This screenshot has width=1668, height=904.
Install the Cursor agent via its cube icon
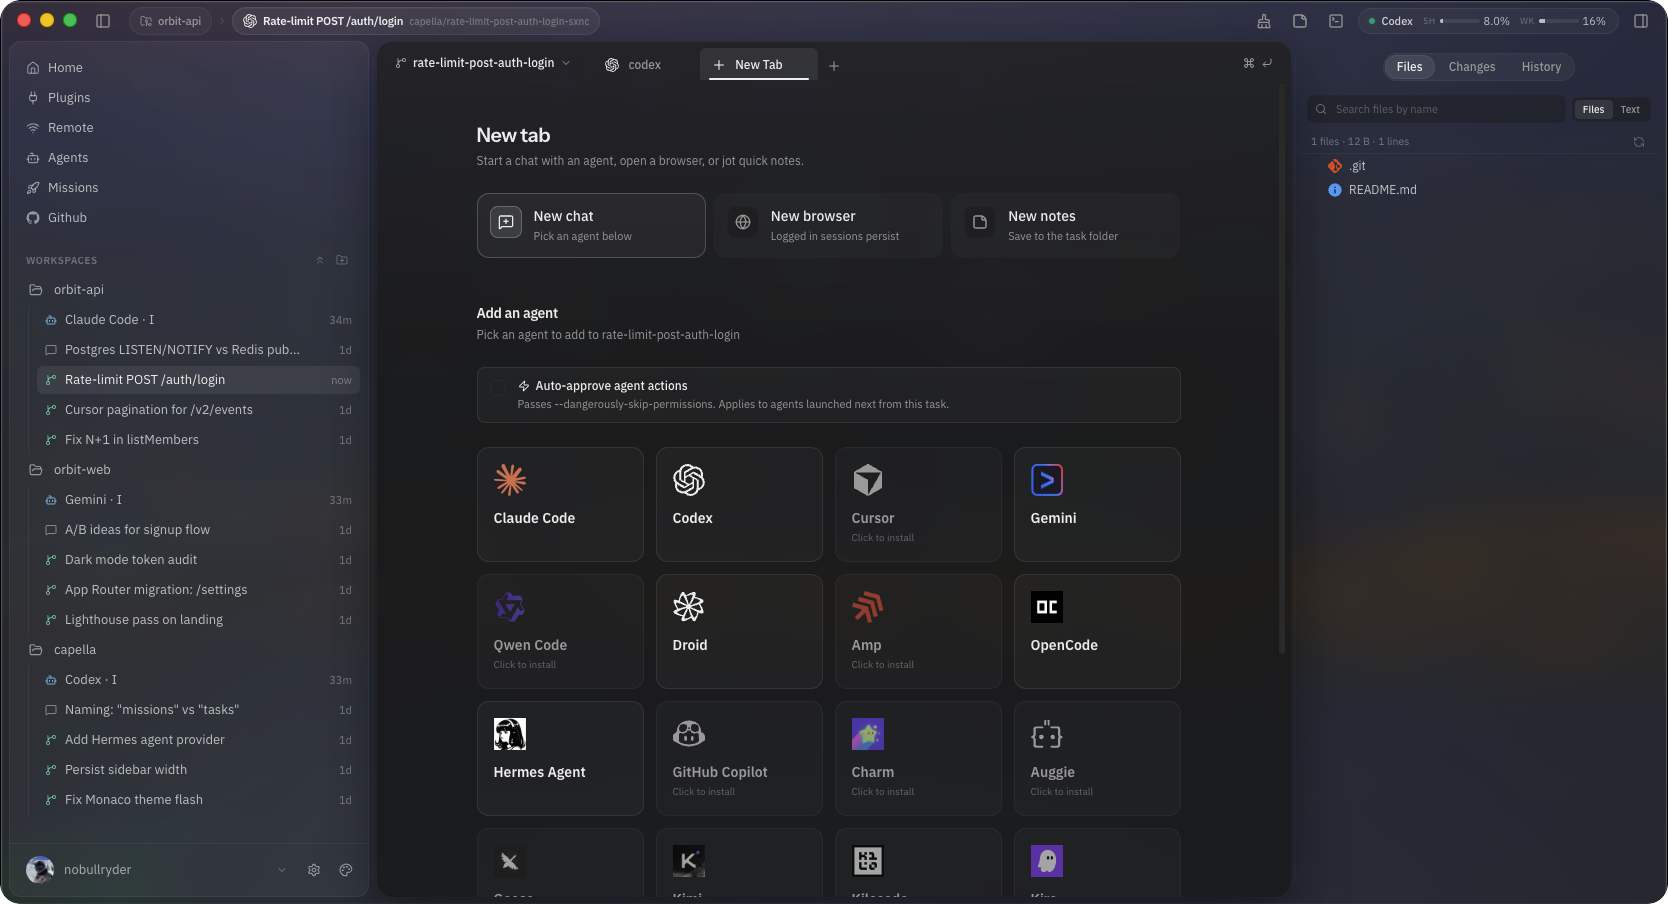click(x=868, y=480)
